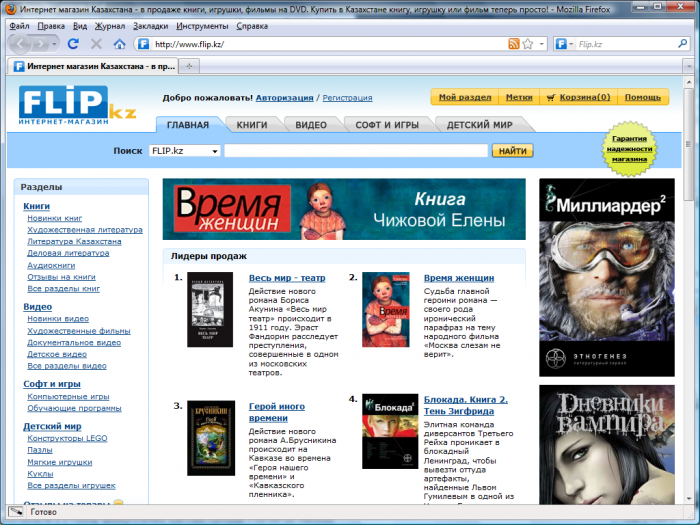The image size is (700, 525).
Task: Open the navigation history dropdown arrow
Action: click(x=54, y=44)
